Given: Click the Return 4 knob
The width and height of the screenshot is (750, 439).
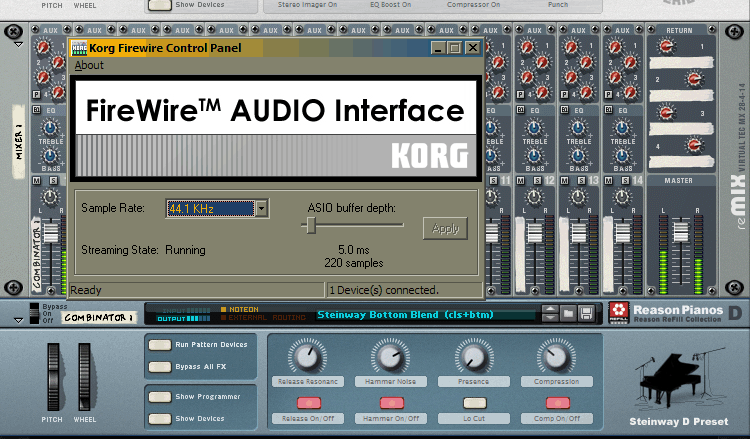Looking at the screenshot, I should click(x=694, y=144).
